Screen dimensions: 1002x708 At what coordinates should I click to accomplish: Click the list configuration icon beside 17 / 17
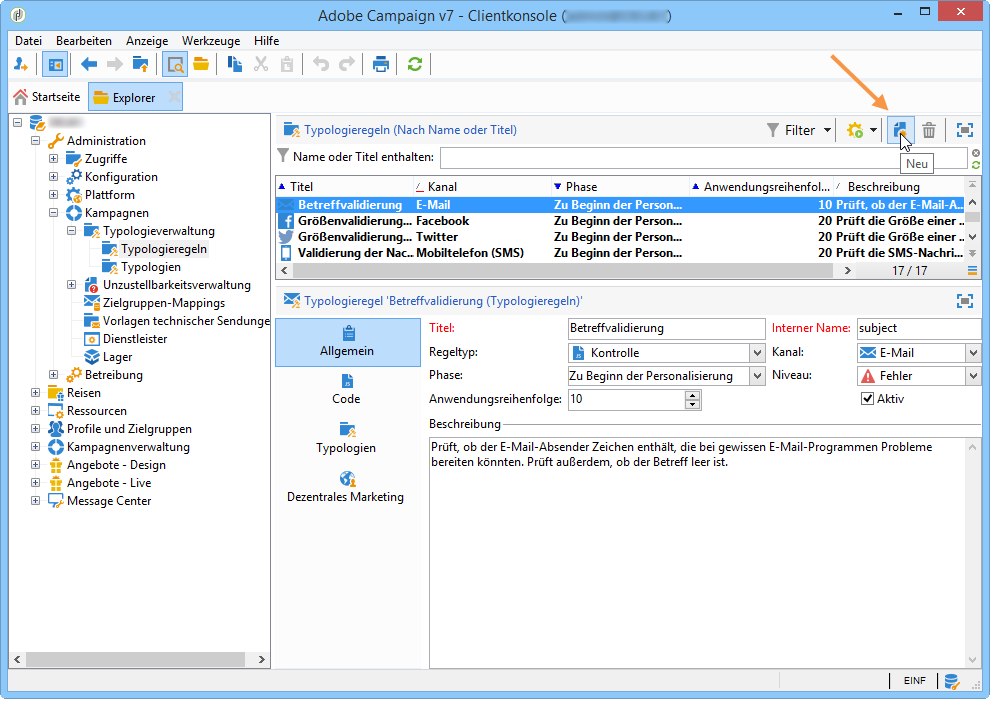pos(972,271)
